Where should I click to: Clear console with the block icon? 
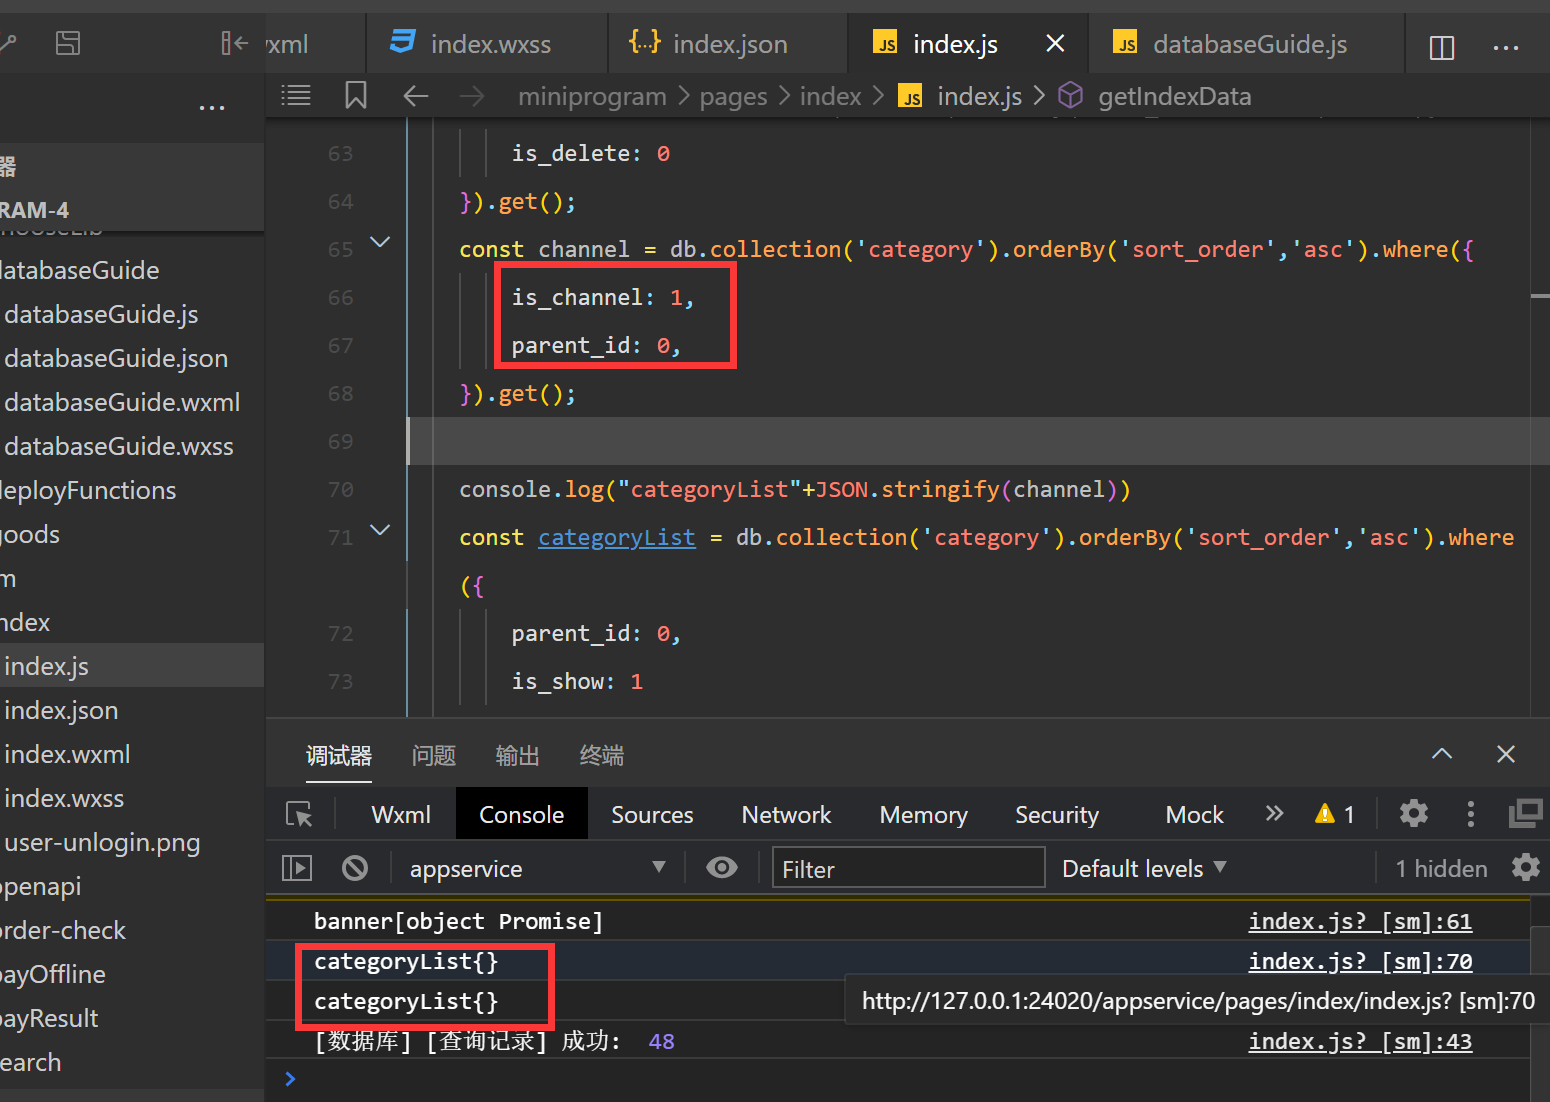(x=355, y=868)
